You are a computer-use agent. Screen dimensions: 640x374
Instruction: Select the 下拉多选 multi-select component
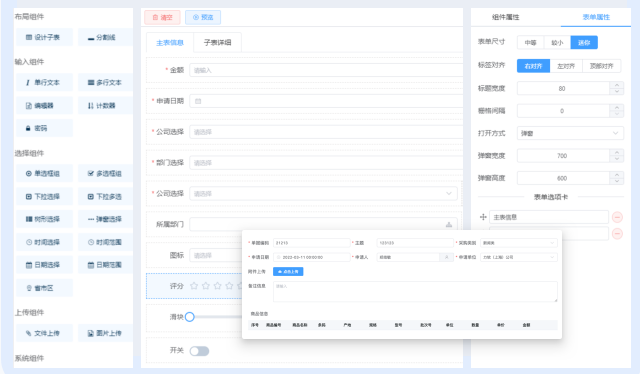pyautogui.click(x=105, y=196)
